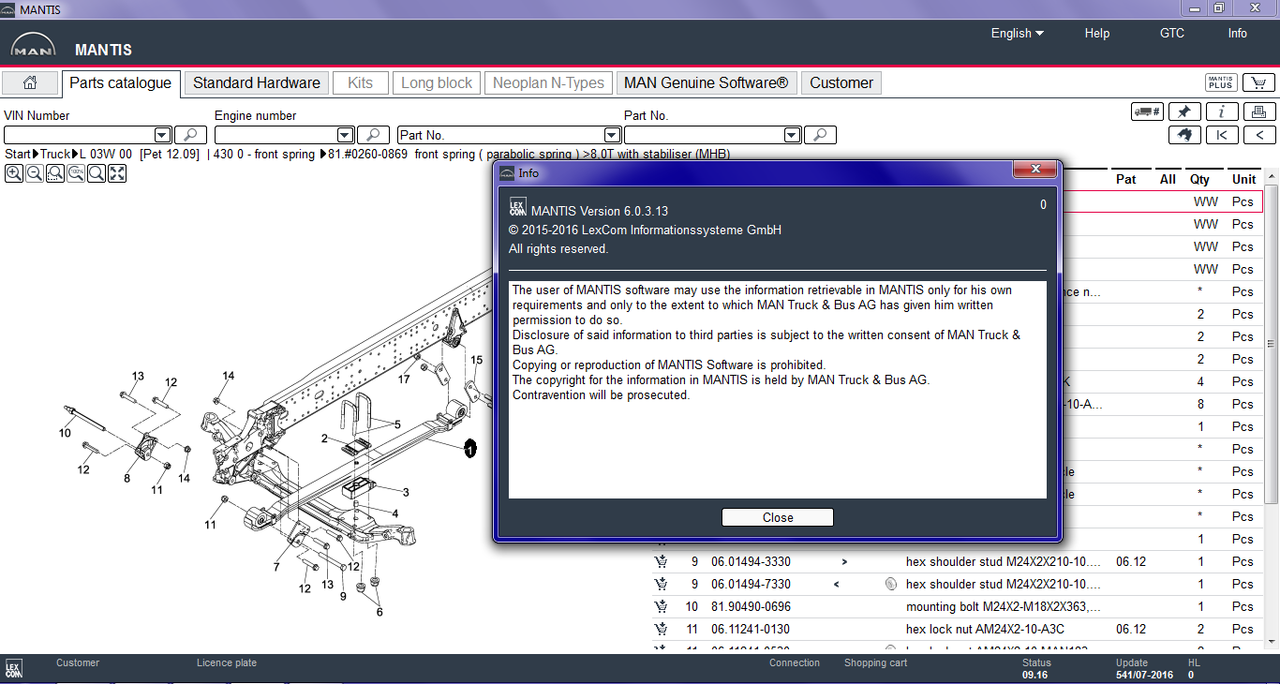Open the Info menu
Screen dimensions: 1280x684
pyautogui.click(x=1237, y=33)
